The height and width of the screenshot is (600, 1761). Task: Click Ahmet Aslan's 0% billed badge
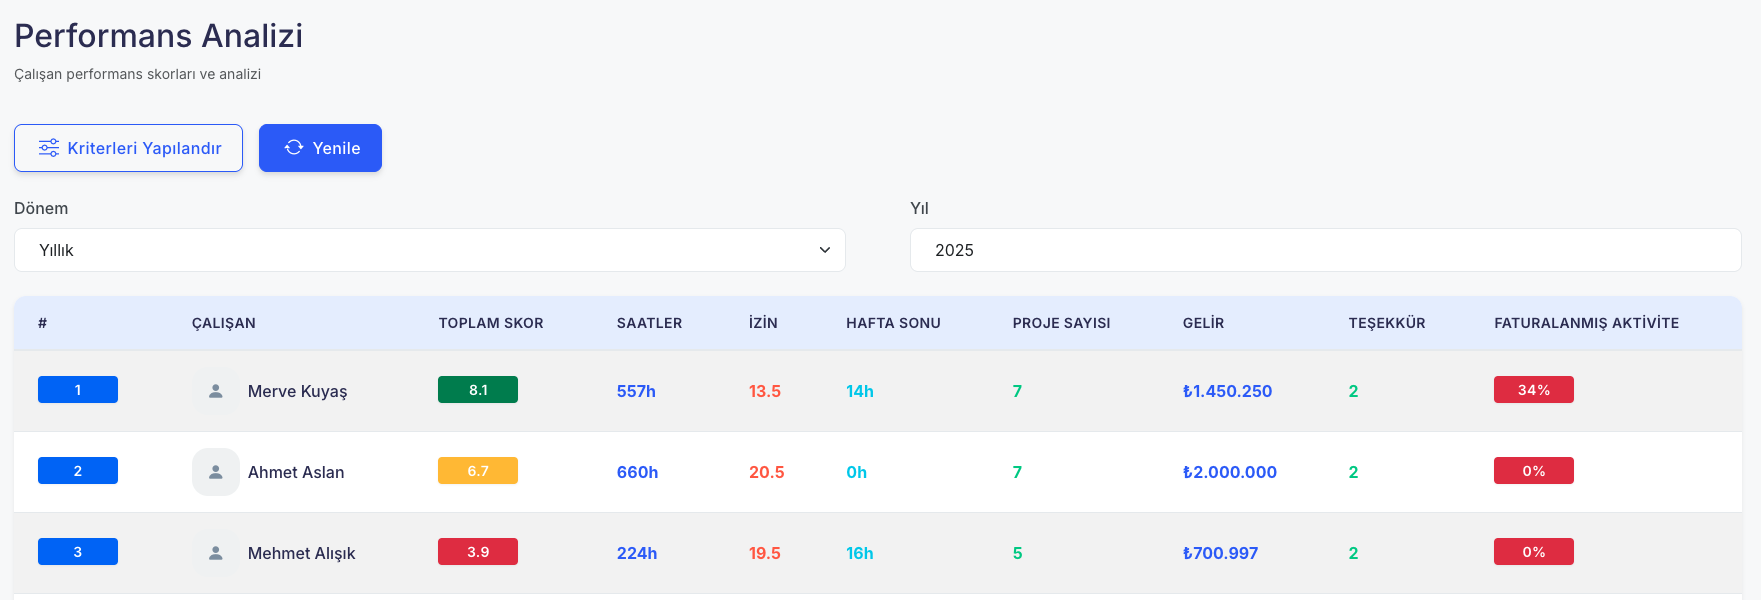click(1534, 471)
